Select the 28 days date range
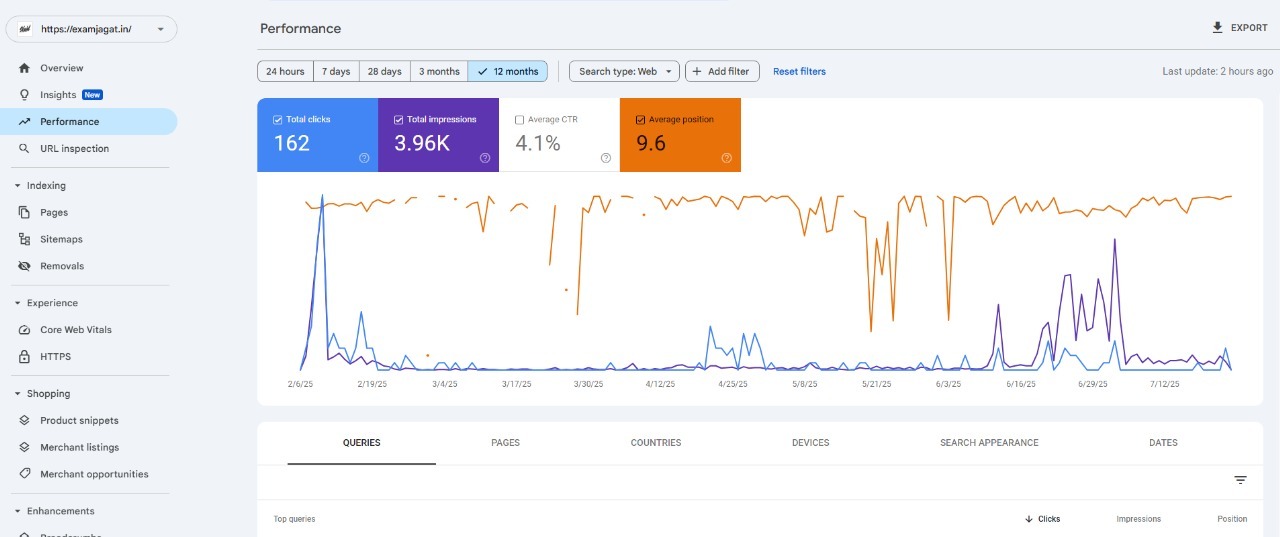 pos(384,72)
